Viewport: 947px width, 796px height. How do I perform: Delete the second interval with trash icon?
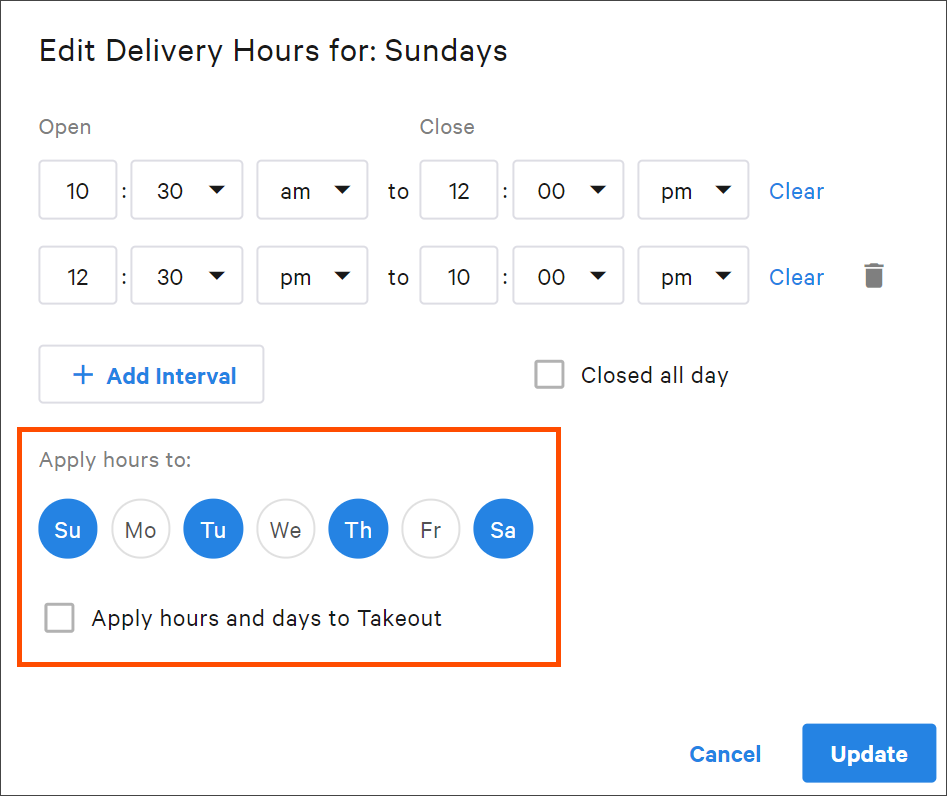(873, 275)
